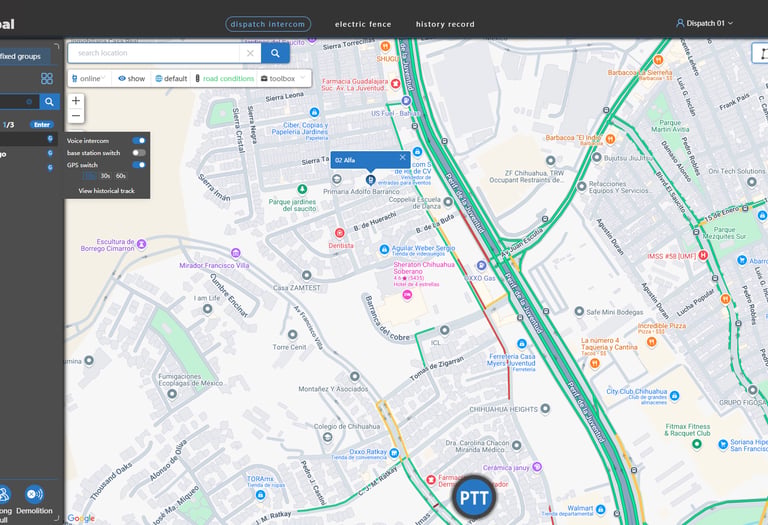Click the Parque jardines del saucito pin
Screen dimensions: 768x525
click(x=302, y=189)
